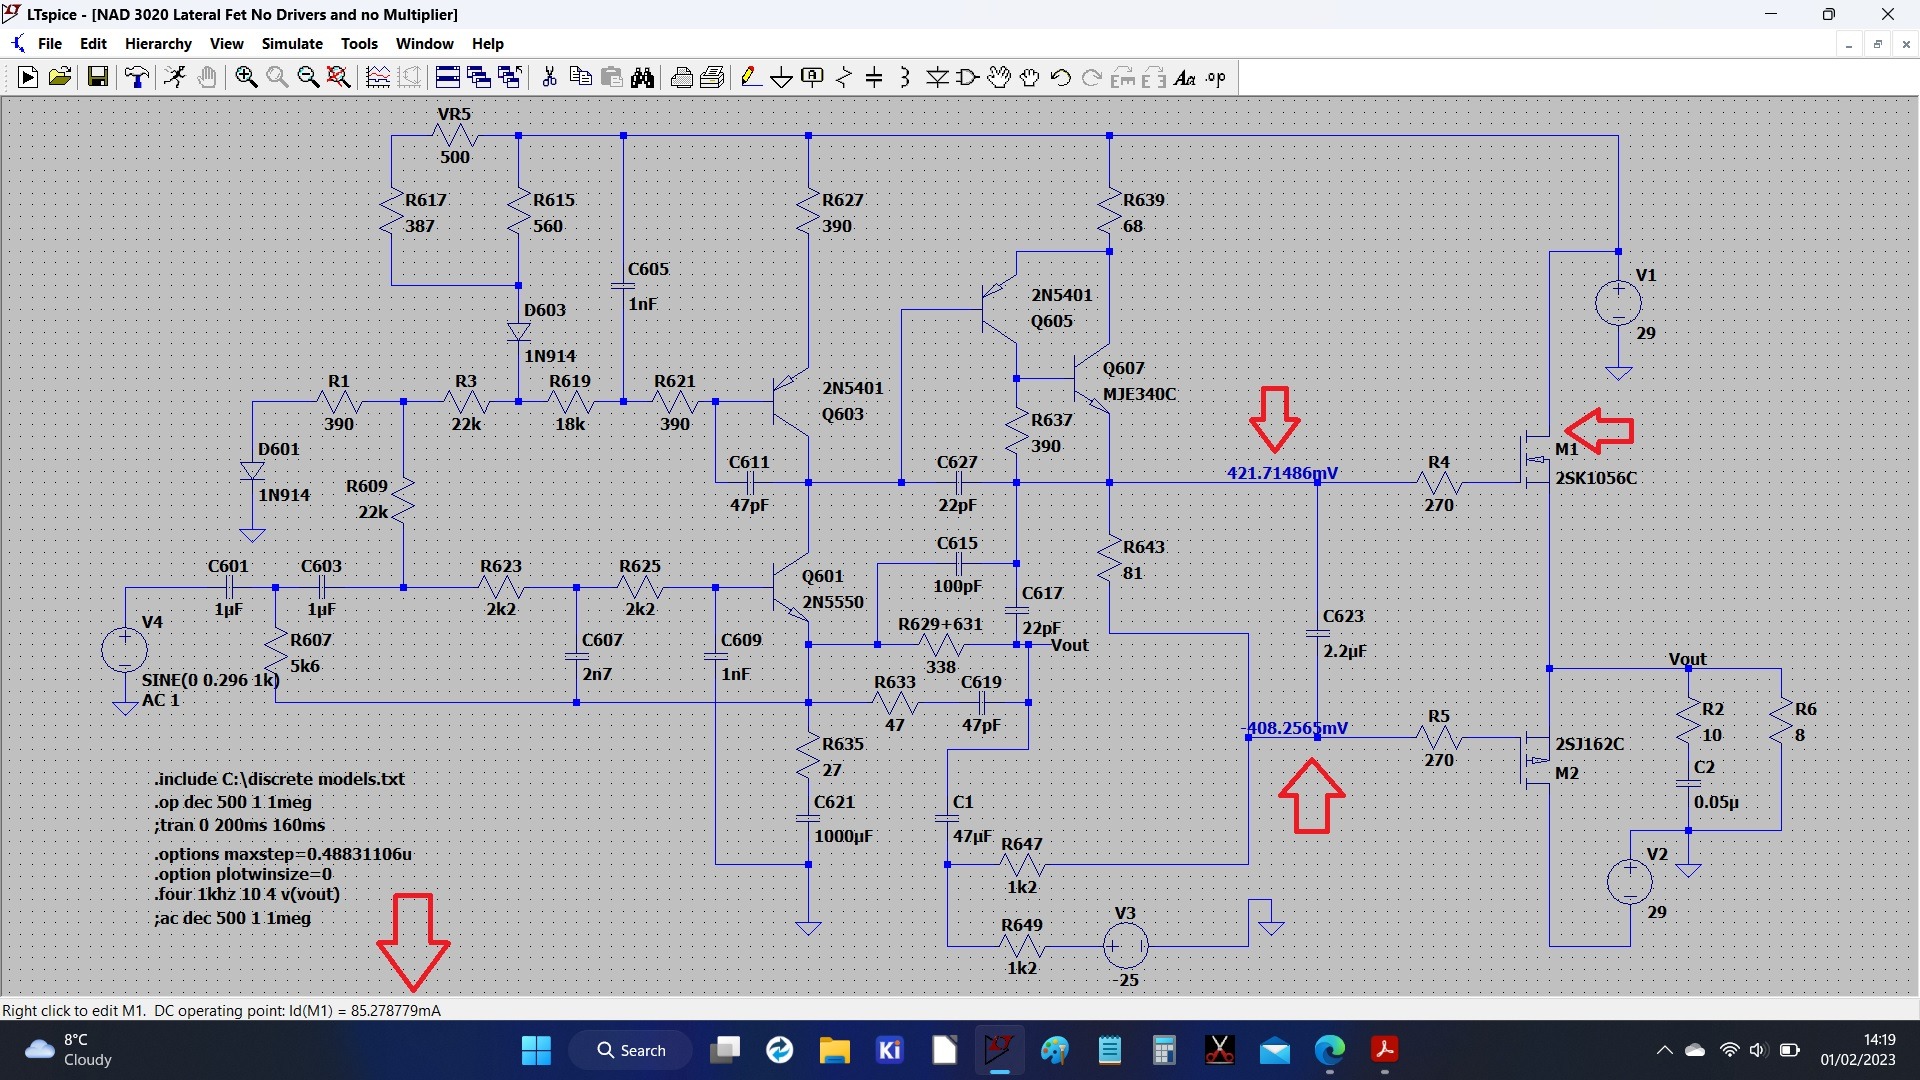Select the Diode placement tool
1920x1080 pixels.
tap(937, 78)
